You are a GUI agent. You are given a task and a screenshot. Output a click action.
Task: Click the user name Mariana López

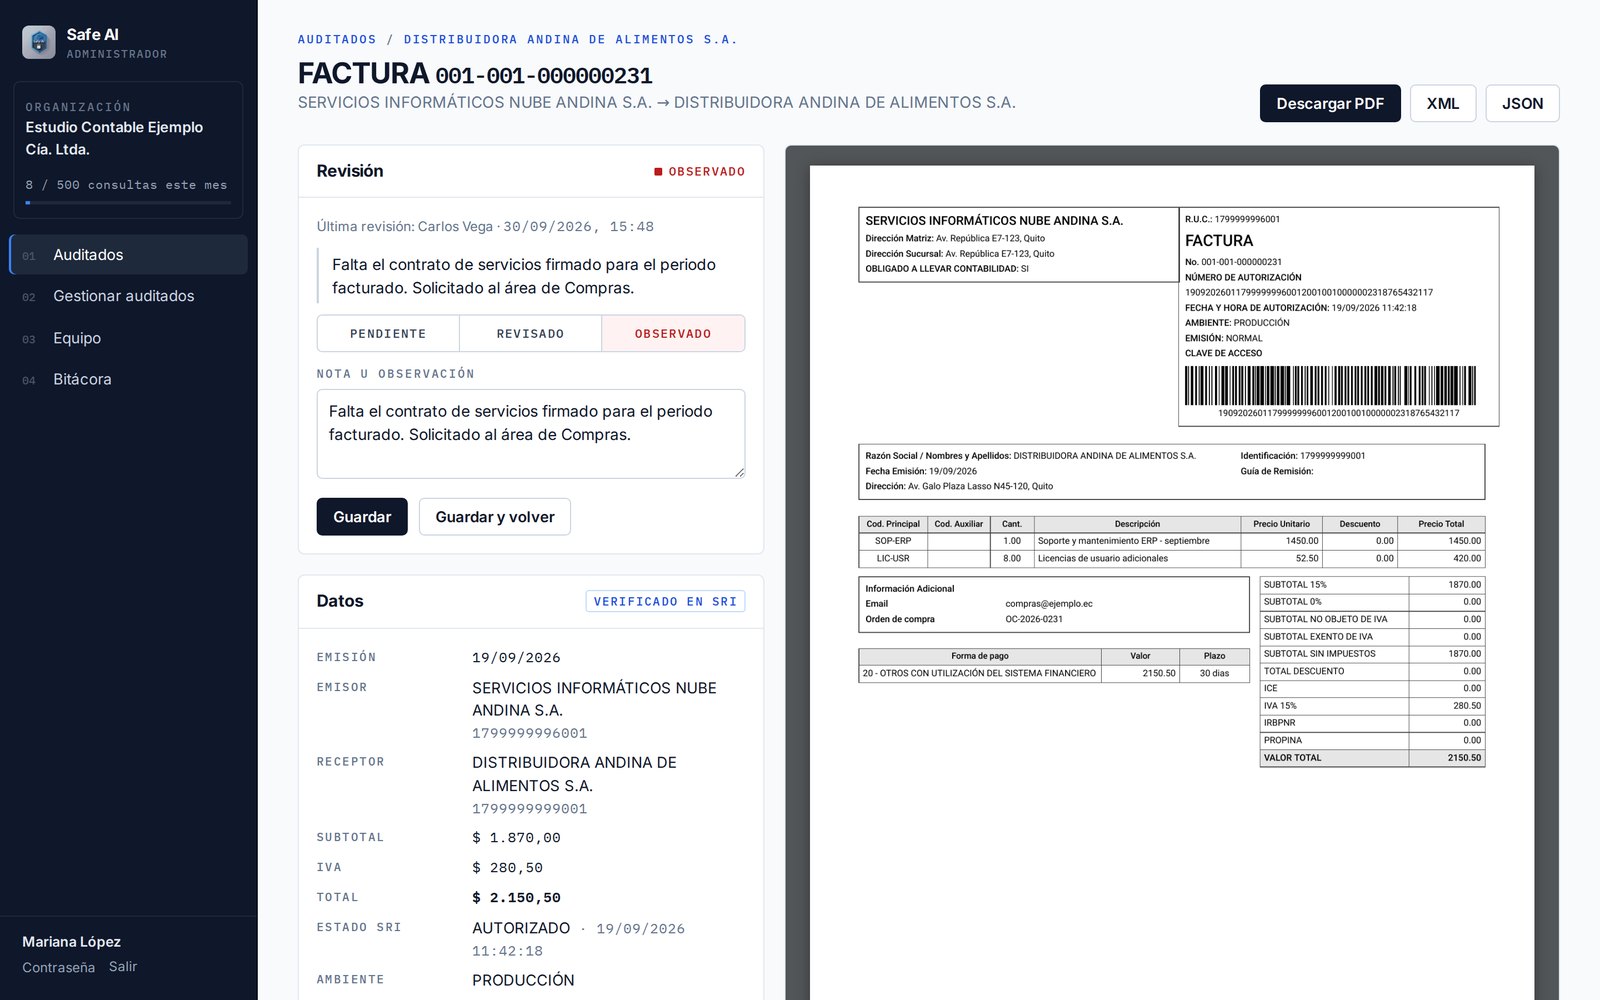pos(72,942)
